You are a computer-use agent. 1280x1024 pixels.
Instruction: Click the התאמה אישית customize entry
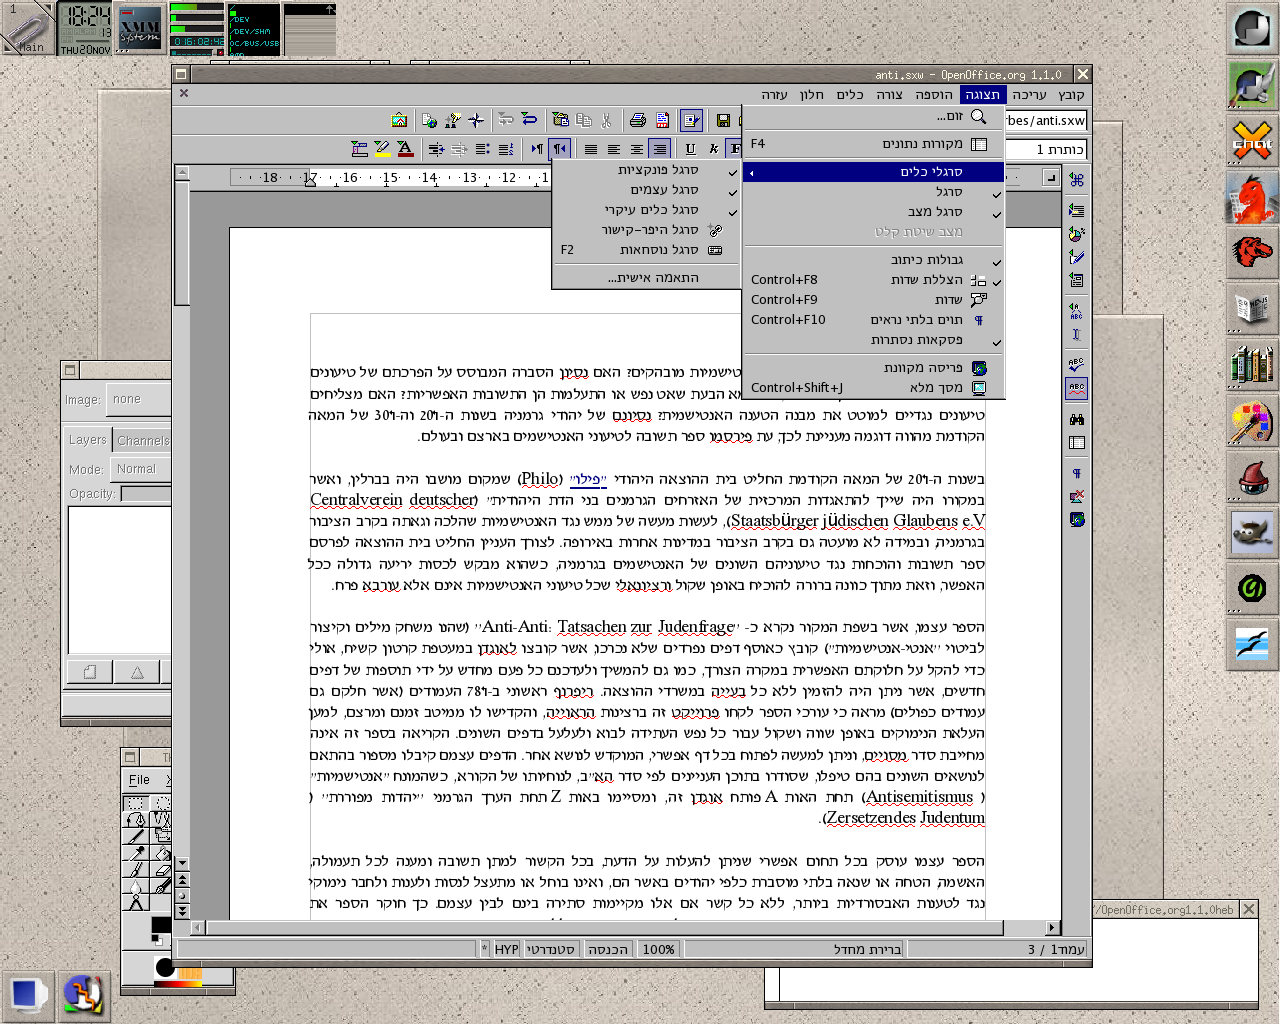point(652,278)
